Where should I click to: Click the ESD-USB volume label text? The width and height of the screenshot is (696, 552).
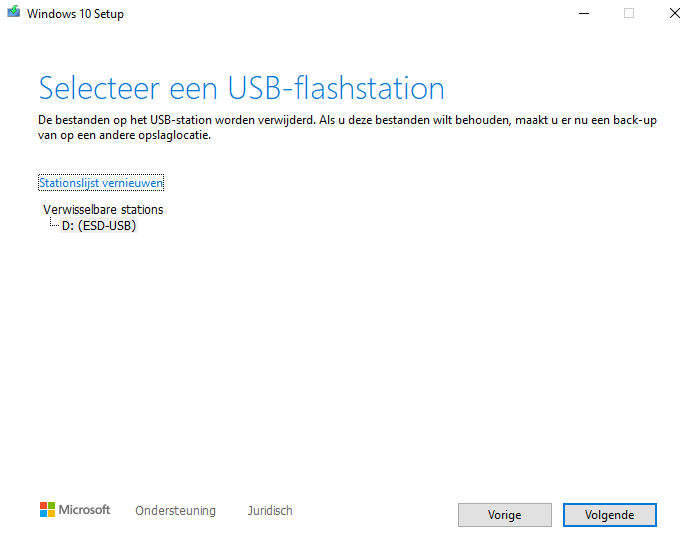click(107, 226)
